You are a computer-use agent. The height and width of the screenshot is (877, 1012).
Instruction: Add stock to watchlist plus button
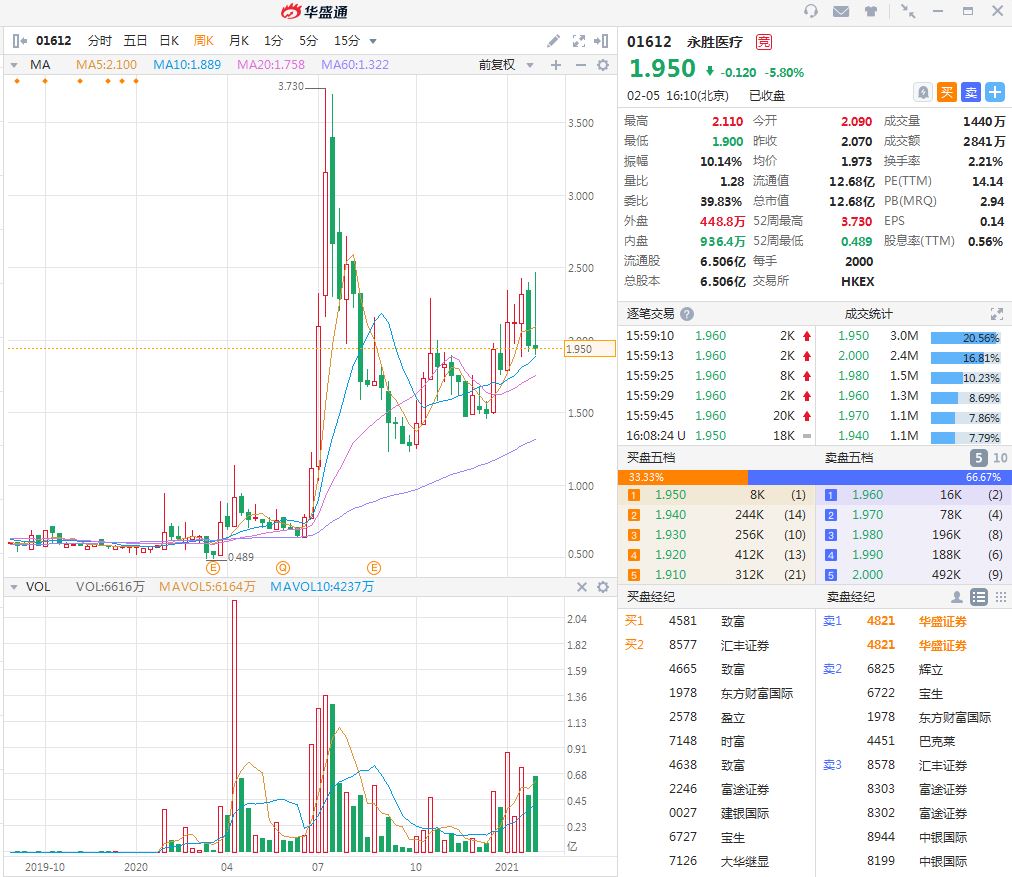(x=995, y=92)
